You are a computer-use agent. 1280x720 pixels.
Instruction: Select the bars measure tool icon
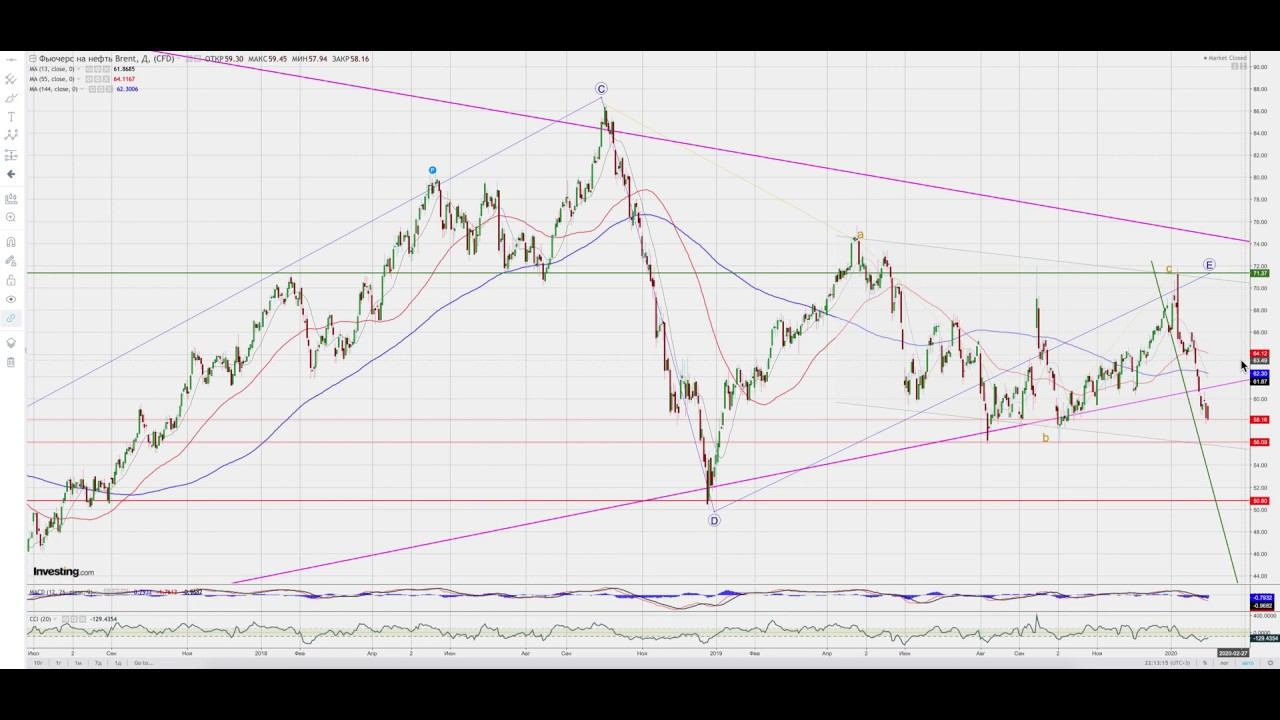click(x=12, y=198)
